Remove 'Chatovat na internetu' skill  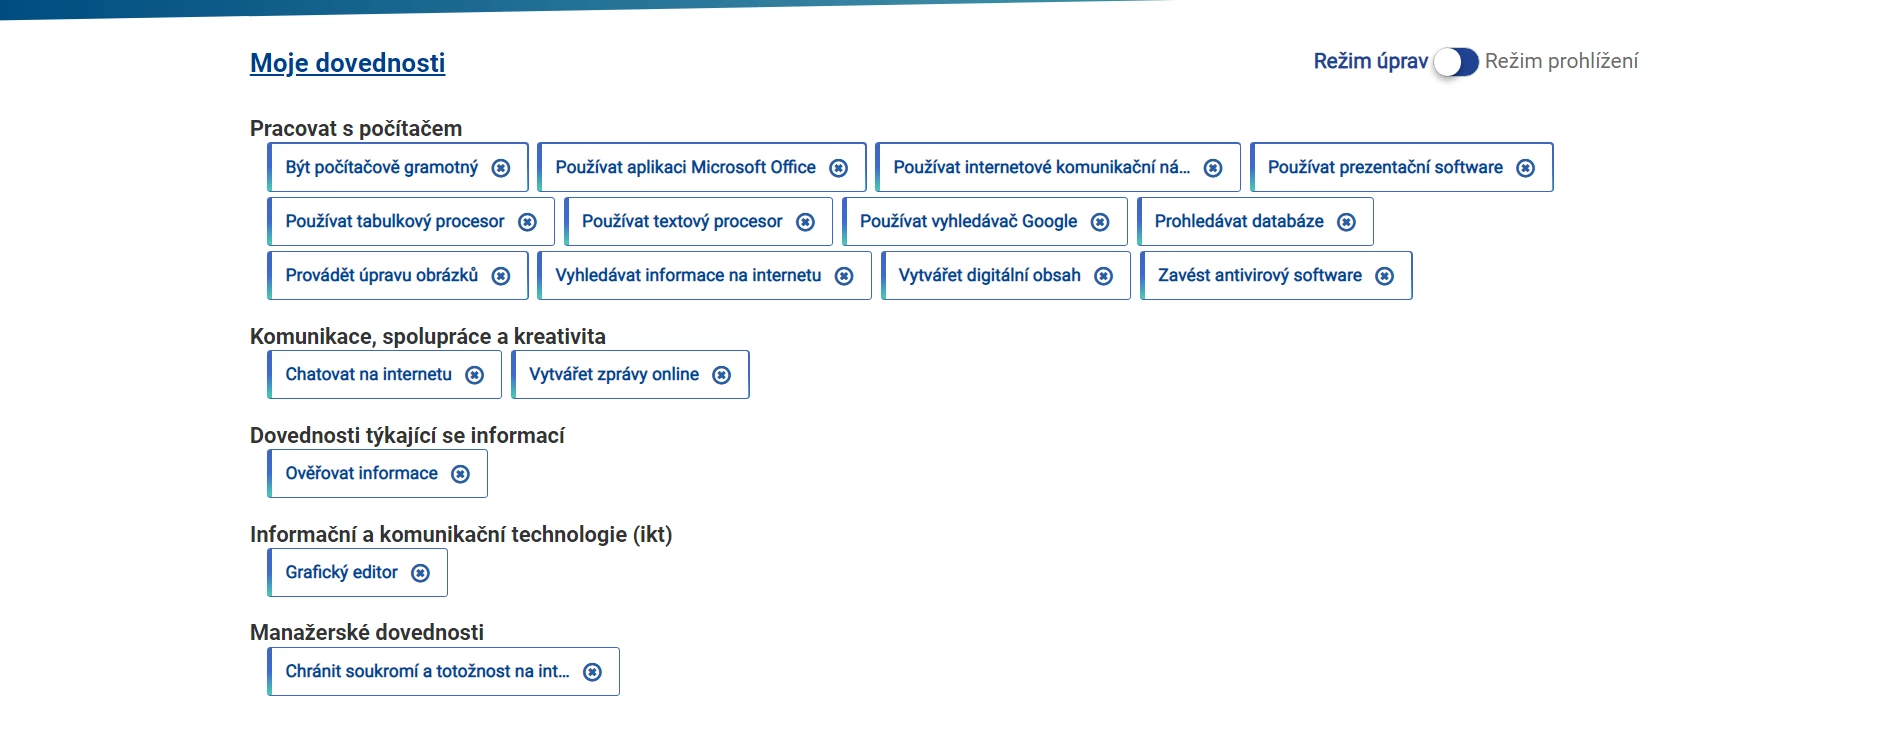click(475, 375)
